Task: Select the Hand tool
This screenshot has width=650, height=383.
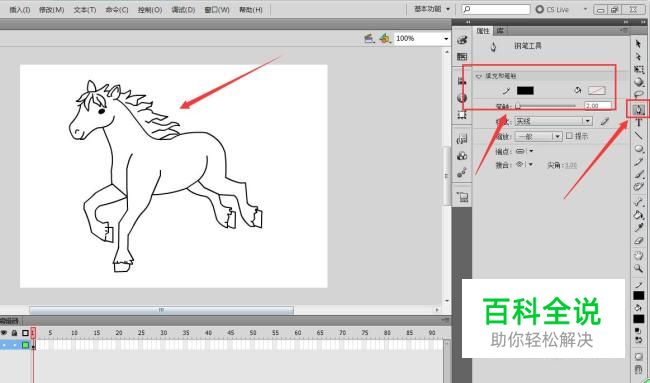Action: click(x=639, y=255)
